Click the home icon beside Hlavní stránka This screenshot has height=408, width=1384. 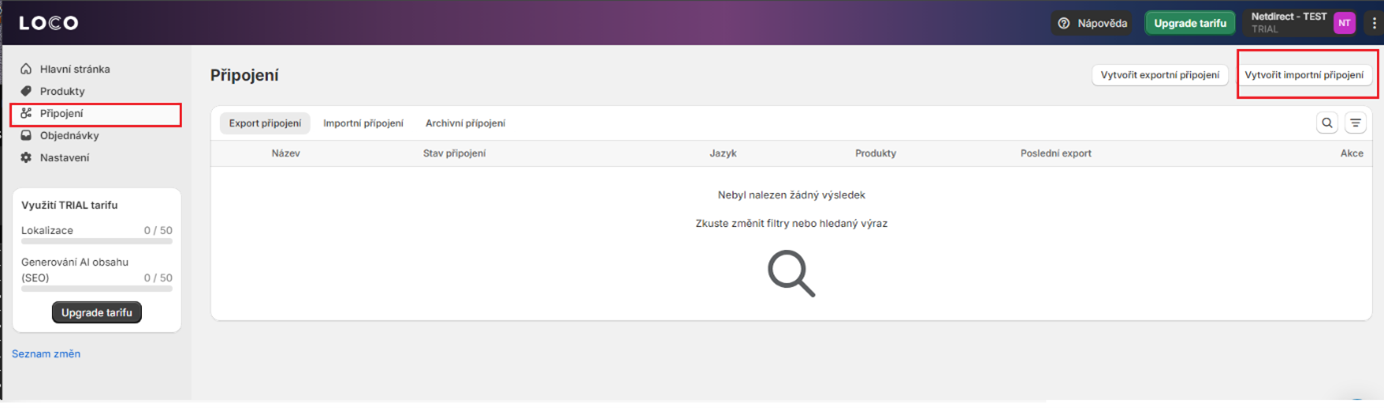27,69
